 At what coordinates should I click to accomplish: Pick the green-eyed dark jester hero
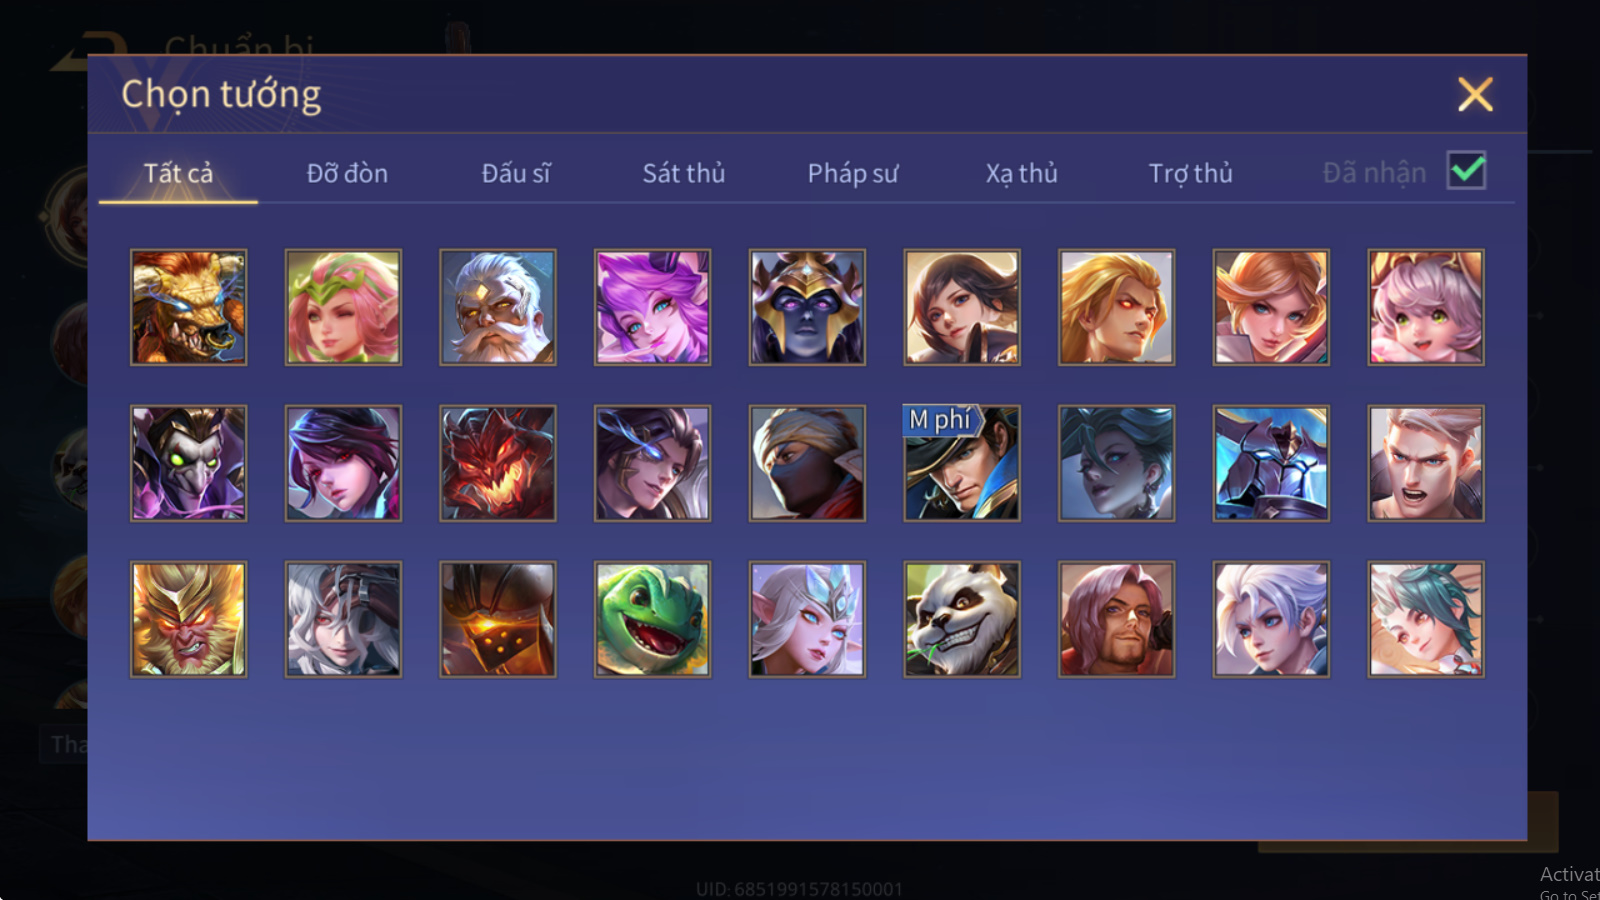click(x=188, y=463)
